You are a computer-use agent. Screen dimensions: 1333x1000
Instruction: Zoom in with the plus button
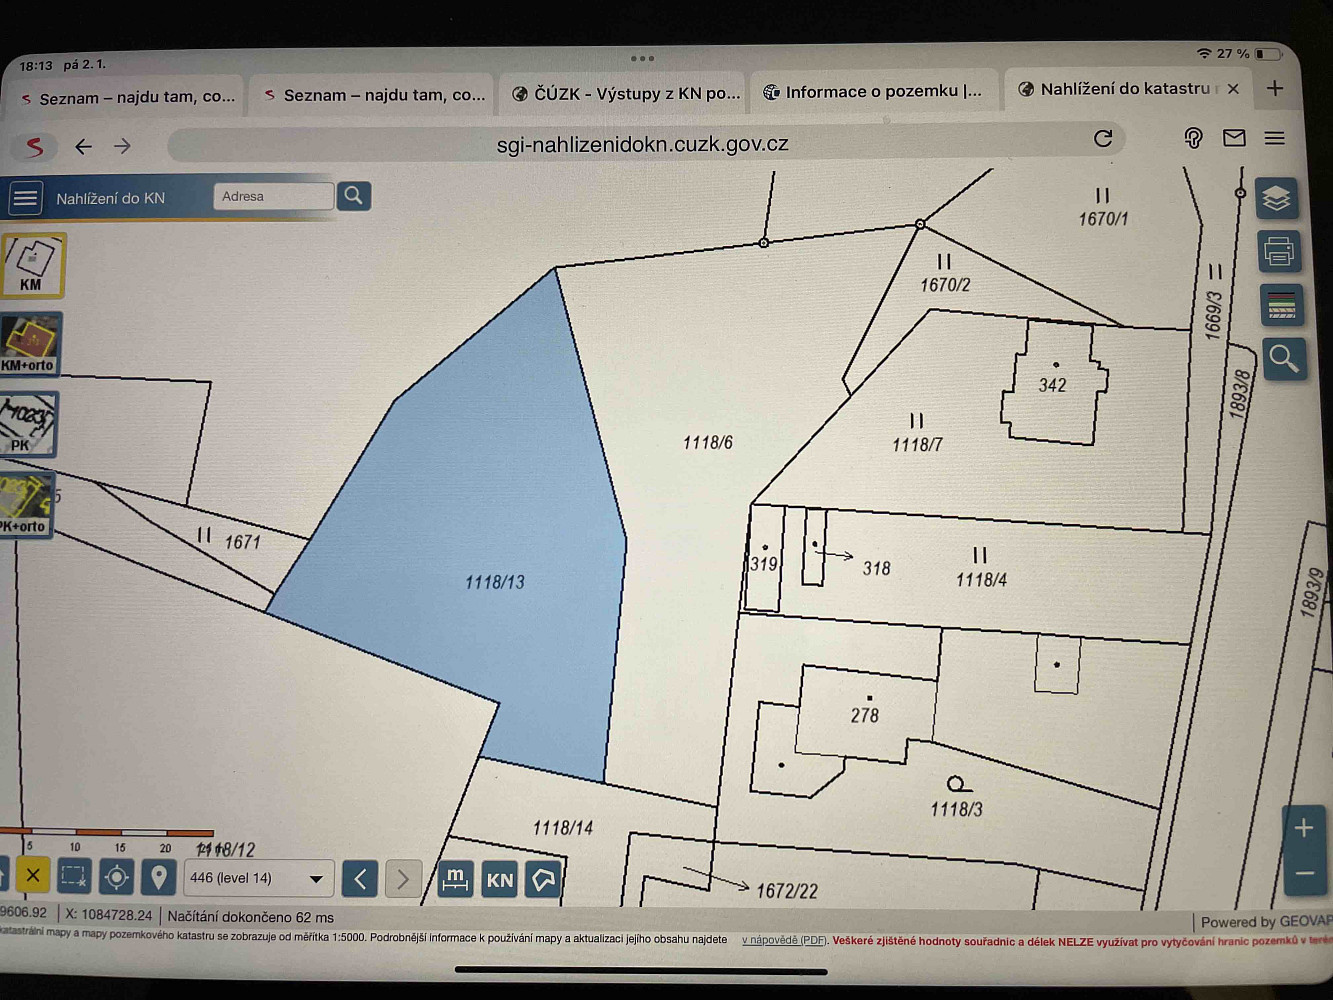[x=1303, y=828]
